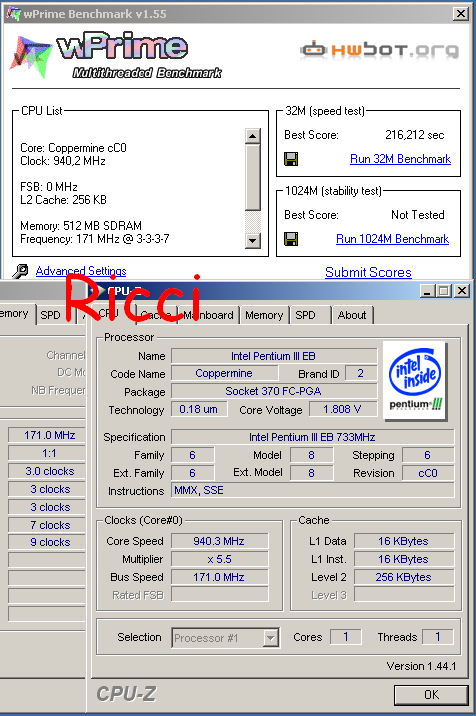Click Submit Scores link
This screenshot has width=476, height=716.
click(x=368, y=272)
